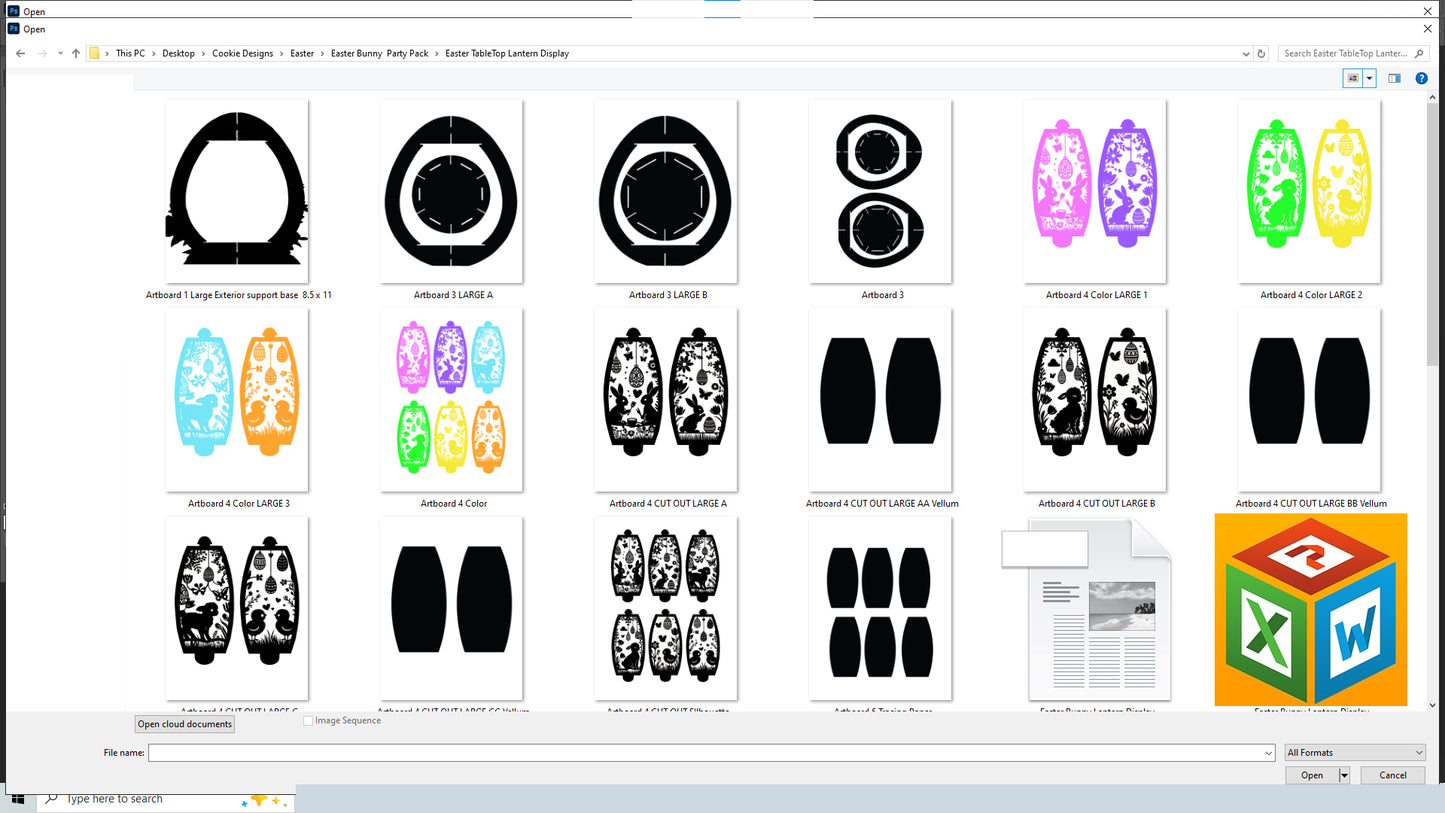Open help with the blue question mark

coord(1421,78)
